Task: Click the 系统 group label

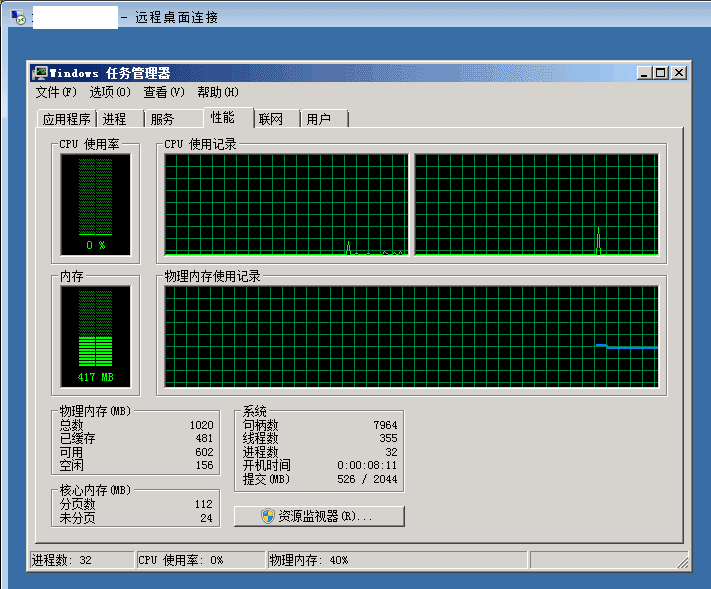Action: pyautogui.click(x=254, y=411)
